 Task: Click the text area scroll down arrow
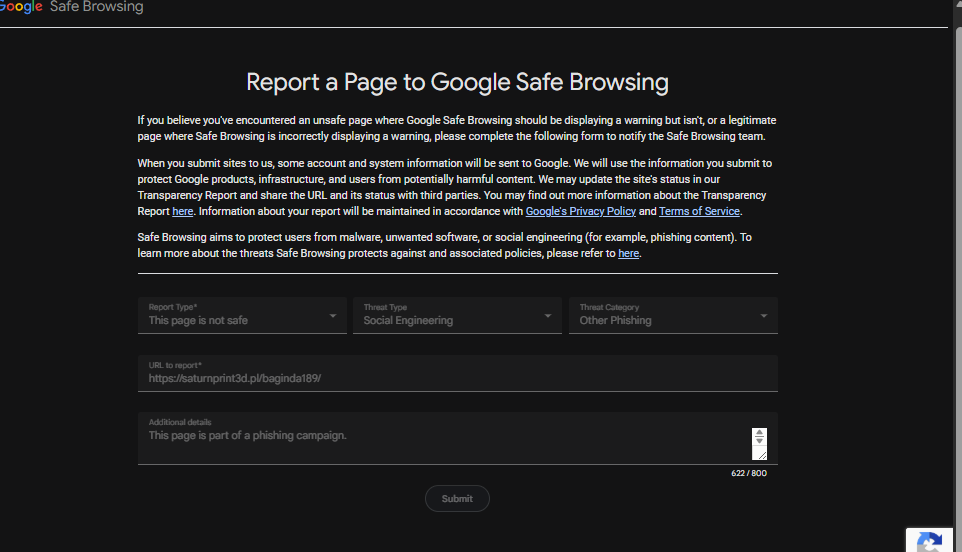[x=760, y=440]
